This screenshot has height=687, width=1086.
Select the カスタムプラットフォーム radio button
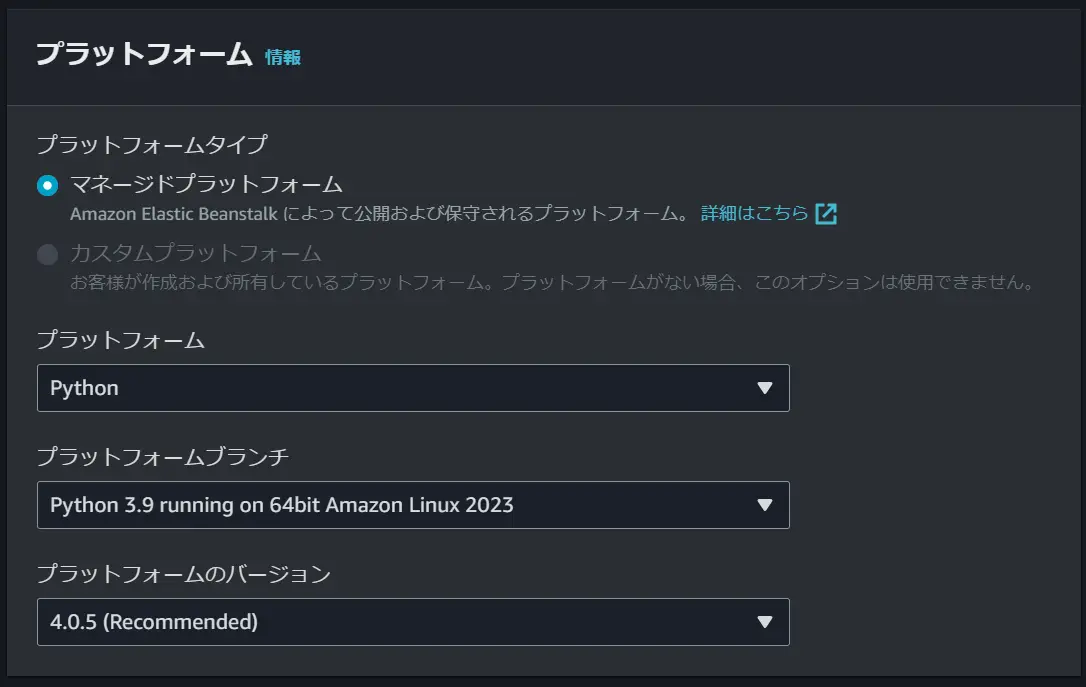click(47, 254)
